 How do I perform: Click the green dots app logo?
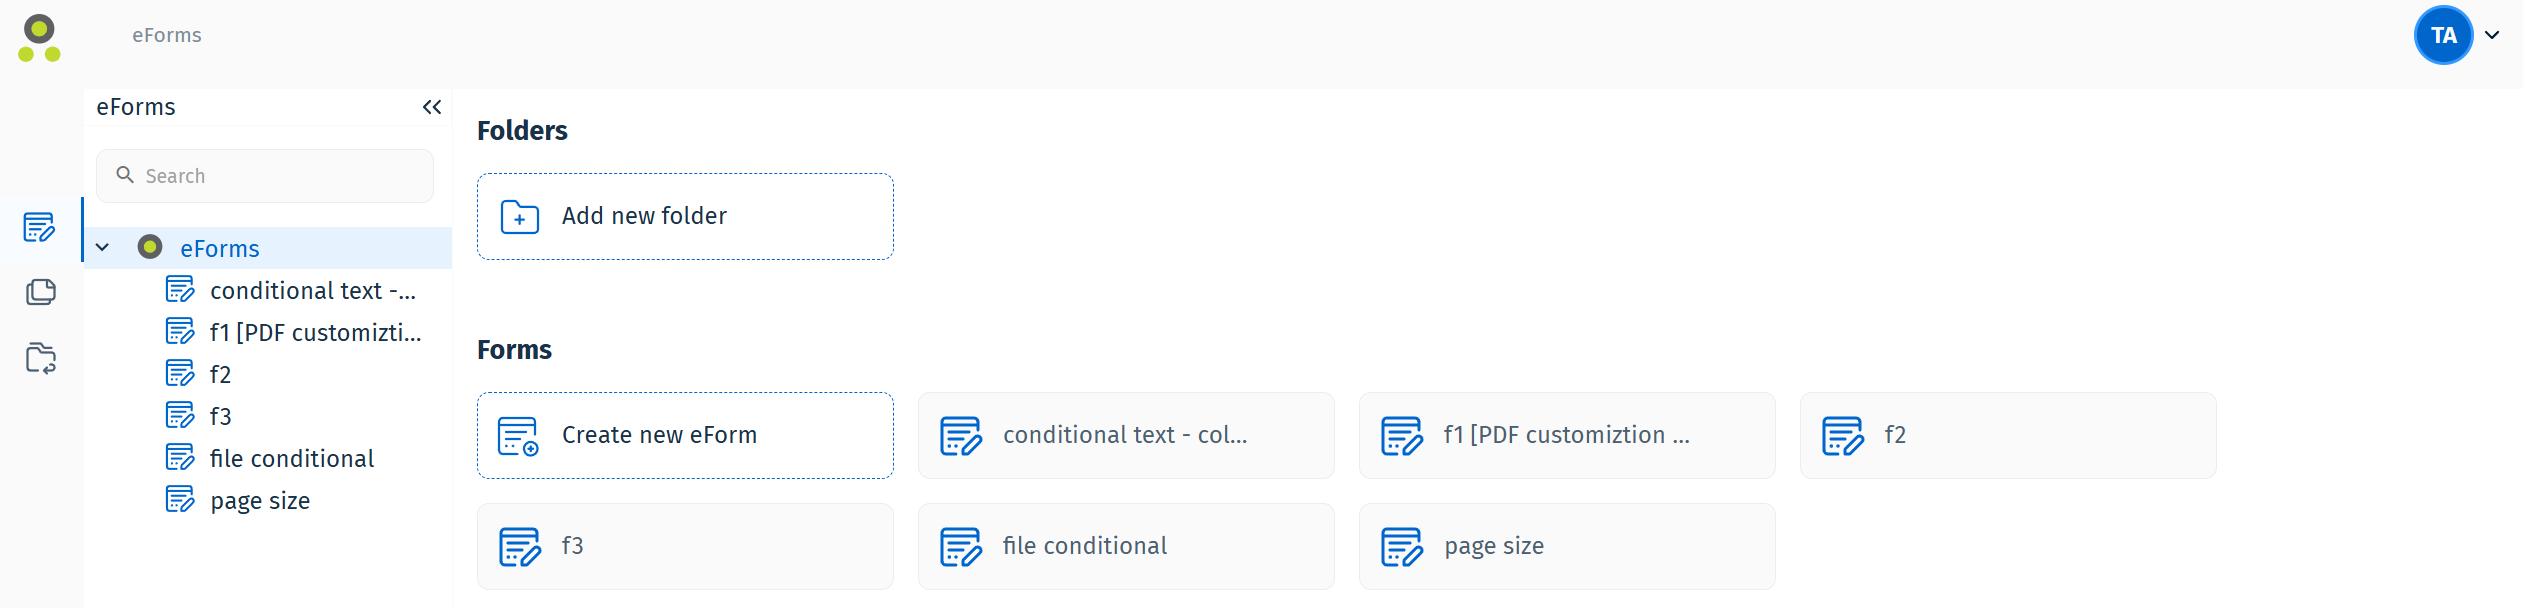(39, 38)
